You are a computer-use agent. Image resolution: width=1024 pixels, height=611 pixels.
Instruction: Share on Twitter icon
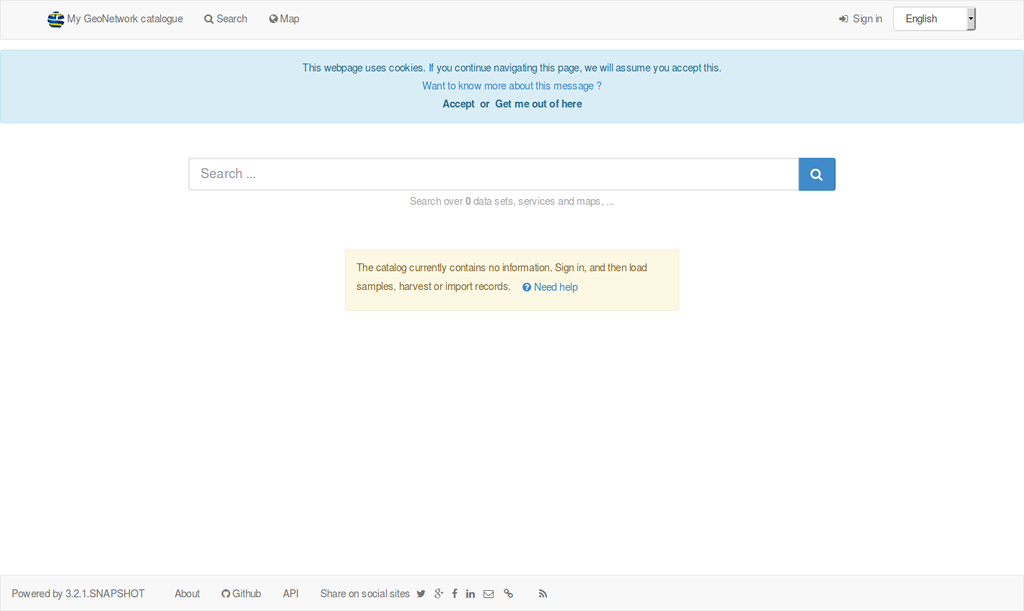point(421,593)
